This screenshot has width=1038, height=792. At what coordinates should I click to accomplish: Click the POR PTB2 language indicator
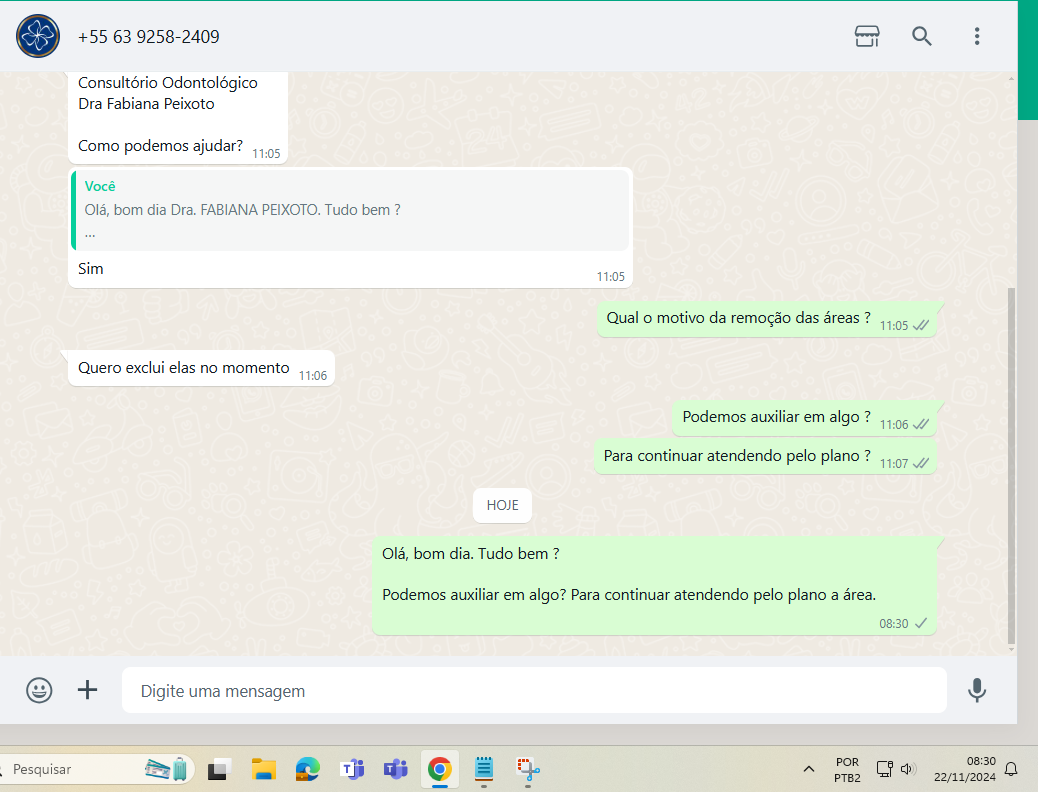pos(847,769)
